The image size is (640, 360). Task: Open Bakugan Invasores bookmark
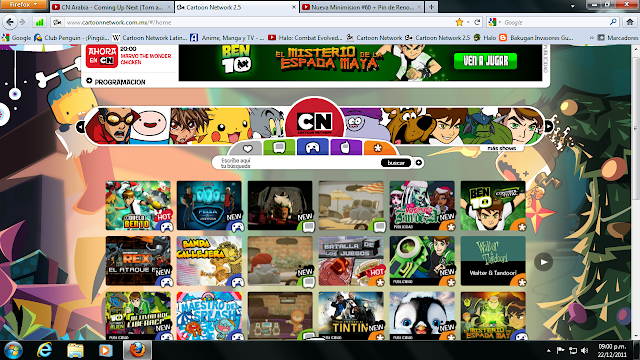pos(536,38)
